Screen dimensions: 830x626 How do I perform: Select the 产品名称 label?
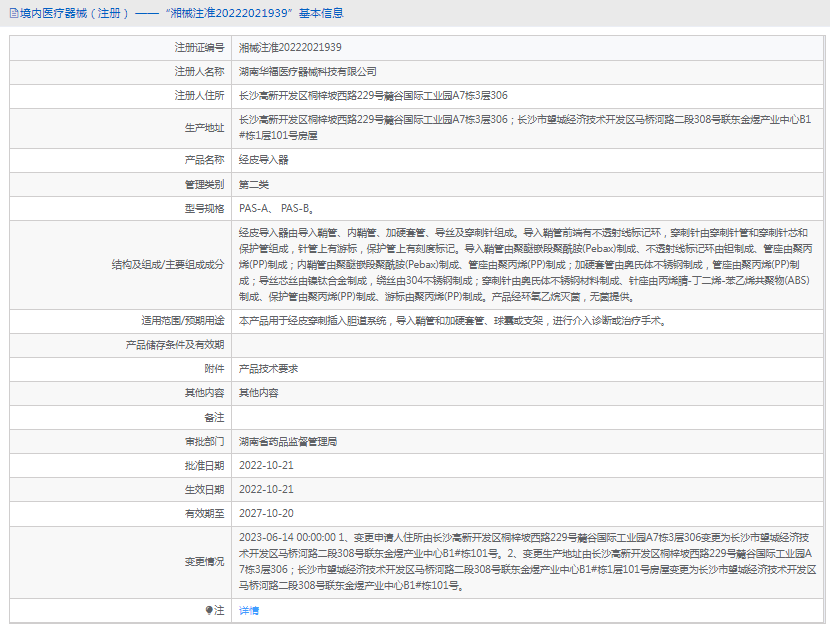(x=204, y=160)
